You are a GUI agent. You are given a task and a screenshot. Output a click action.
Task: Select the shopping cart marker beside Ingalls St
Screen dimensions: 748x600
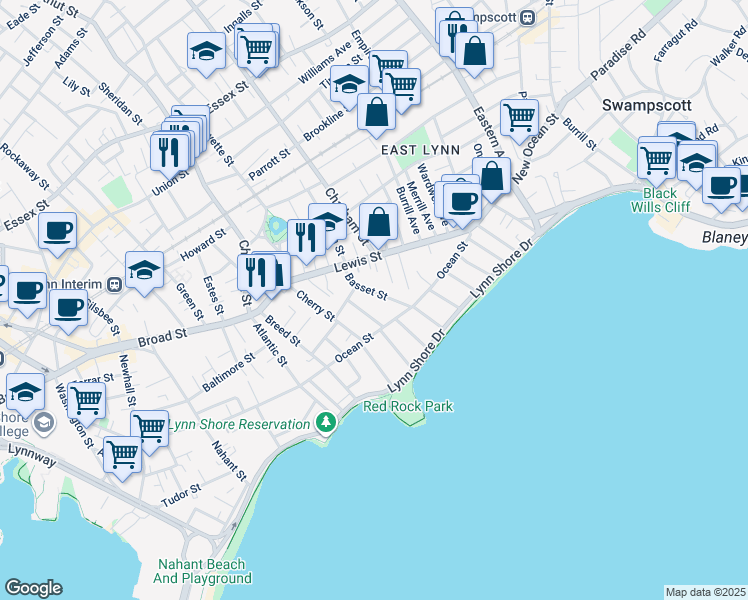pyautogui.click(x=258, y=47)
